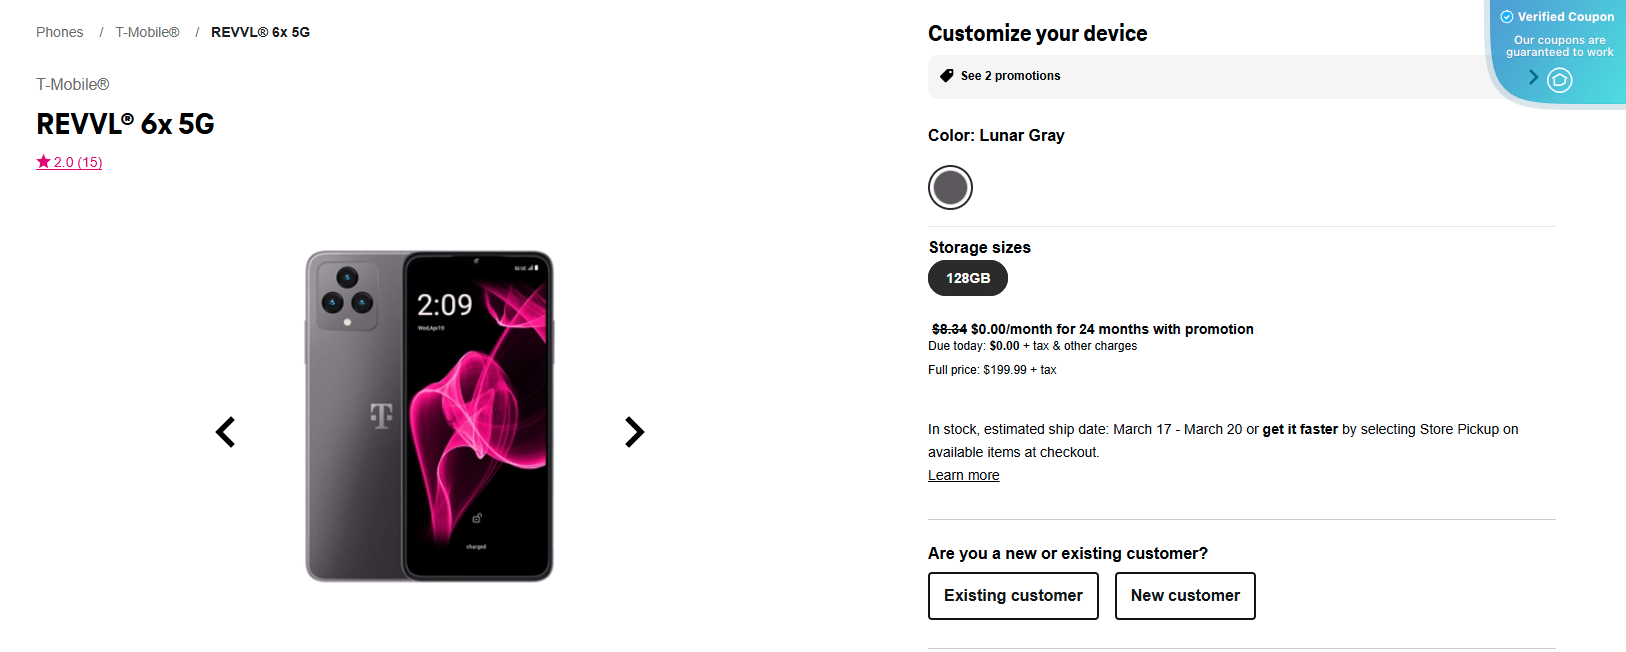The height and width of the screenshot is (652, 1626).
Task: Choose the New customer option
Action: click(1185, 595)
